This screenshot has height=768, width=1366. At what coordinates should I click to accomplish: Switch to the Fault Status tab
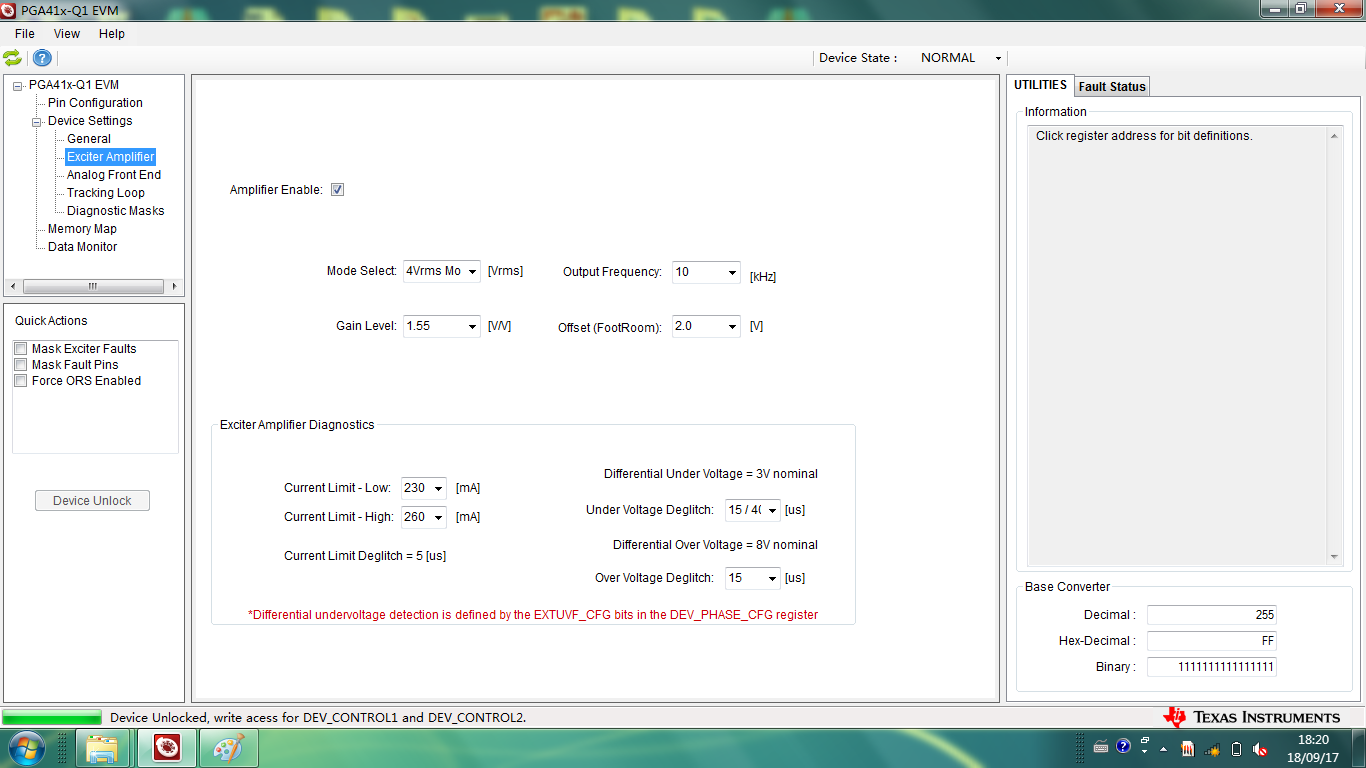[x=1112, y=87]
